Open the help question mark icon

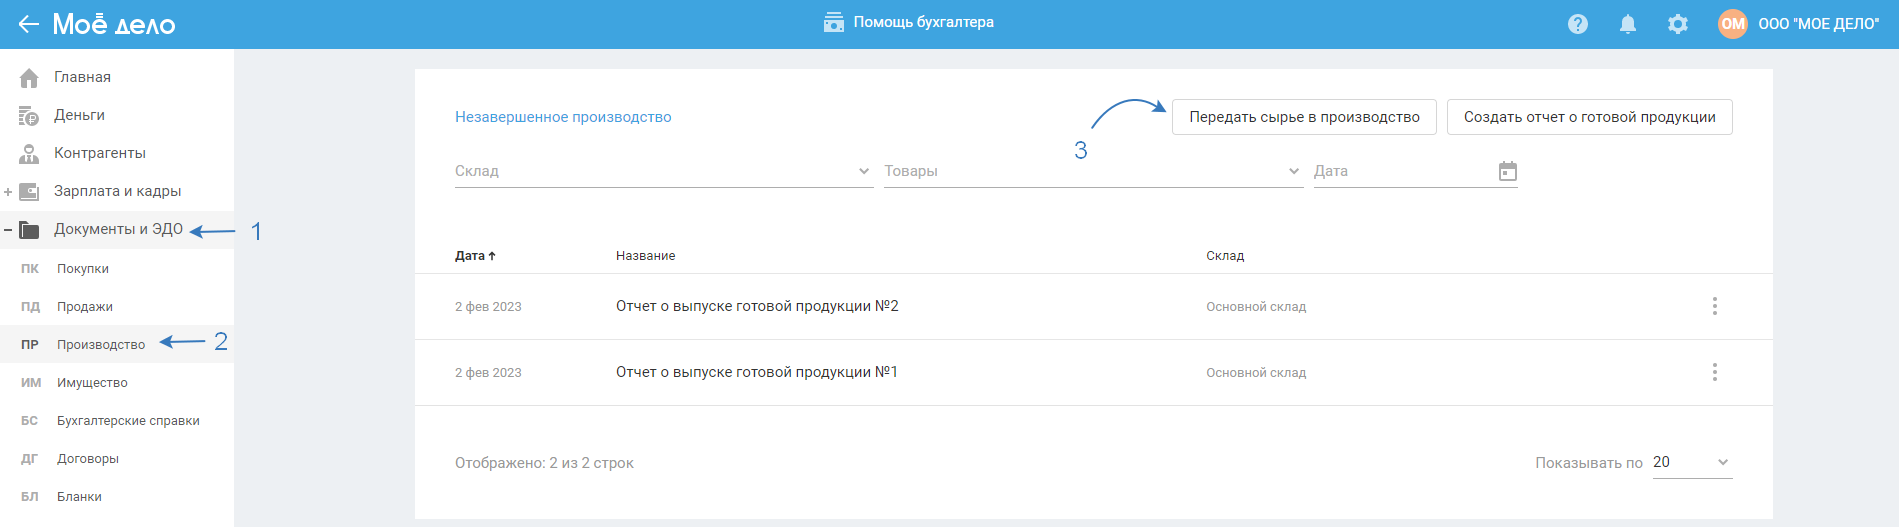pyautogui.click(x=1578, y=24)
